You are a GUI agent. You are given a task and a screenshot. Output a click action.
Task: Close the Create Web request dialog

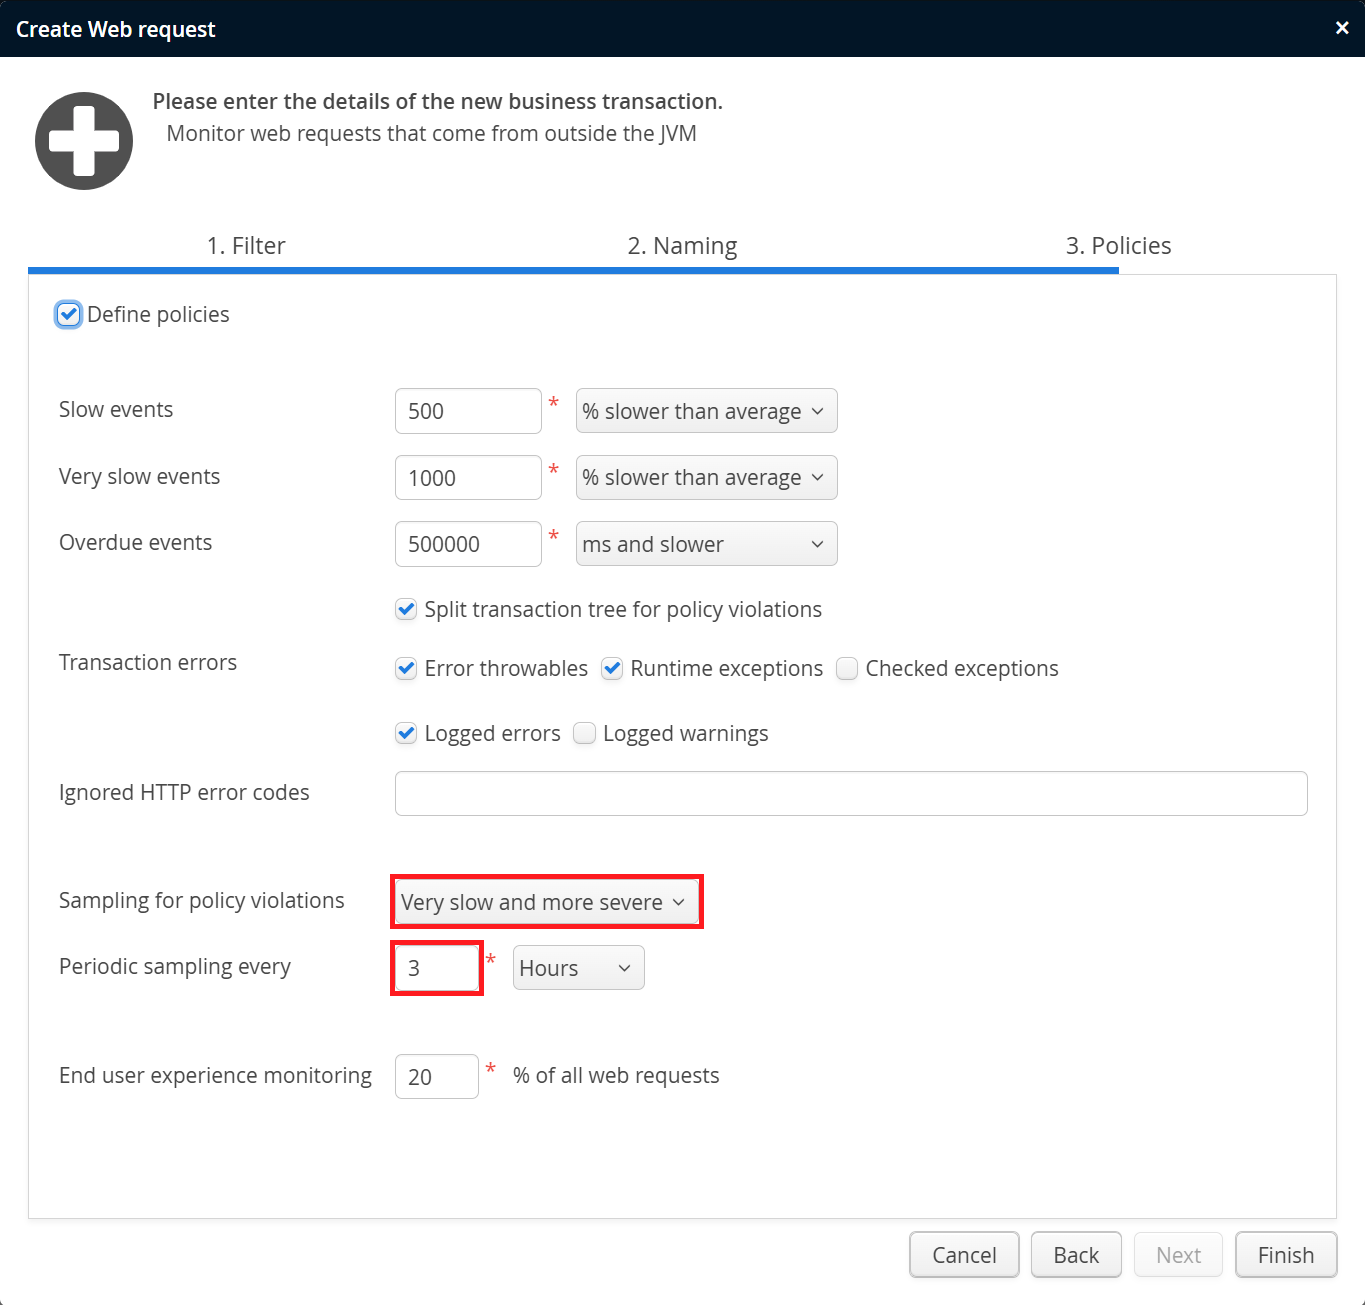1342,28
